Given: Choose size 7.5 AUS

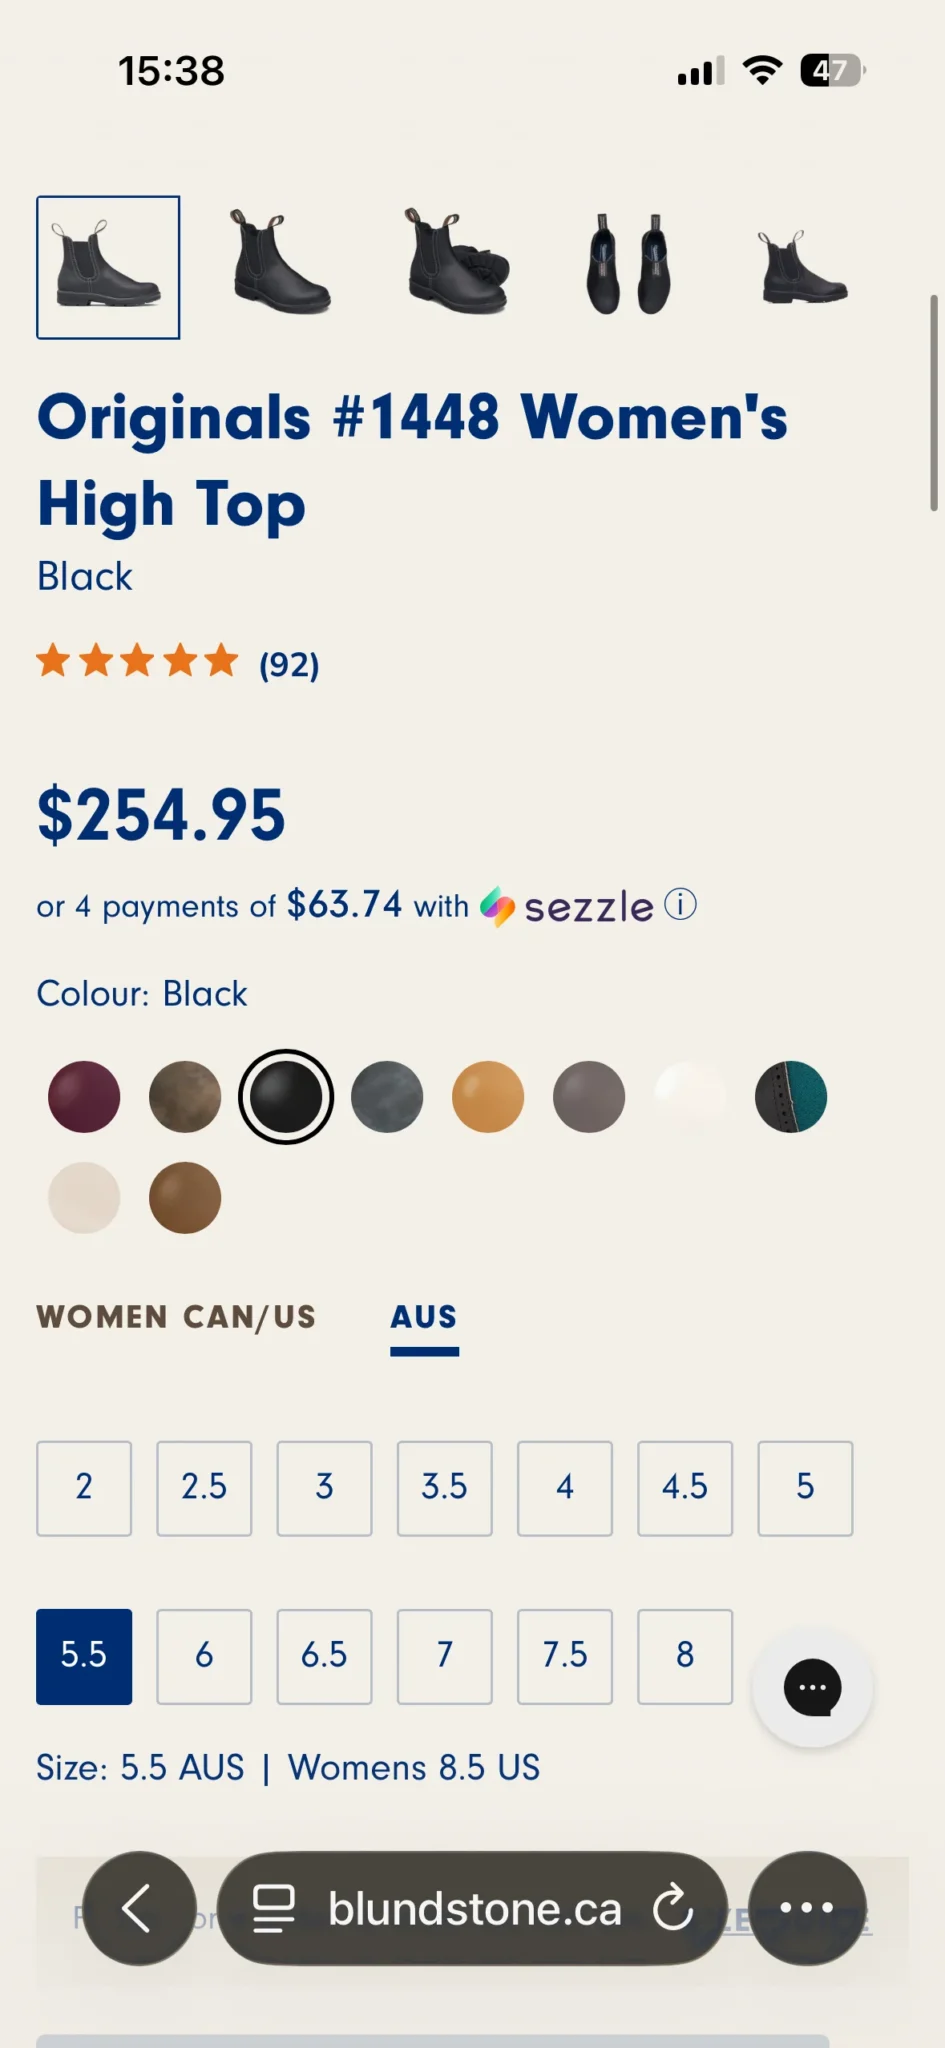Looking at the screenshot, I should pos(565,1656).
